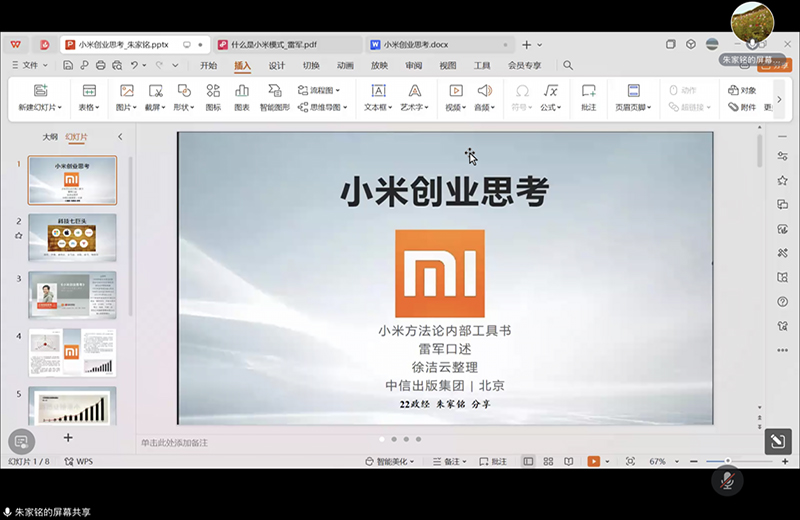
Task: Switch to the 设计 Design ribbon tab
Action: click(277, 65)
